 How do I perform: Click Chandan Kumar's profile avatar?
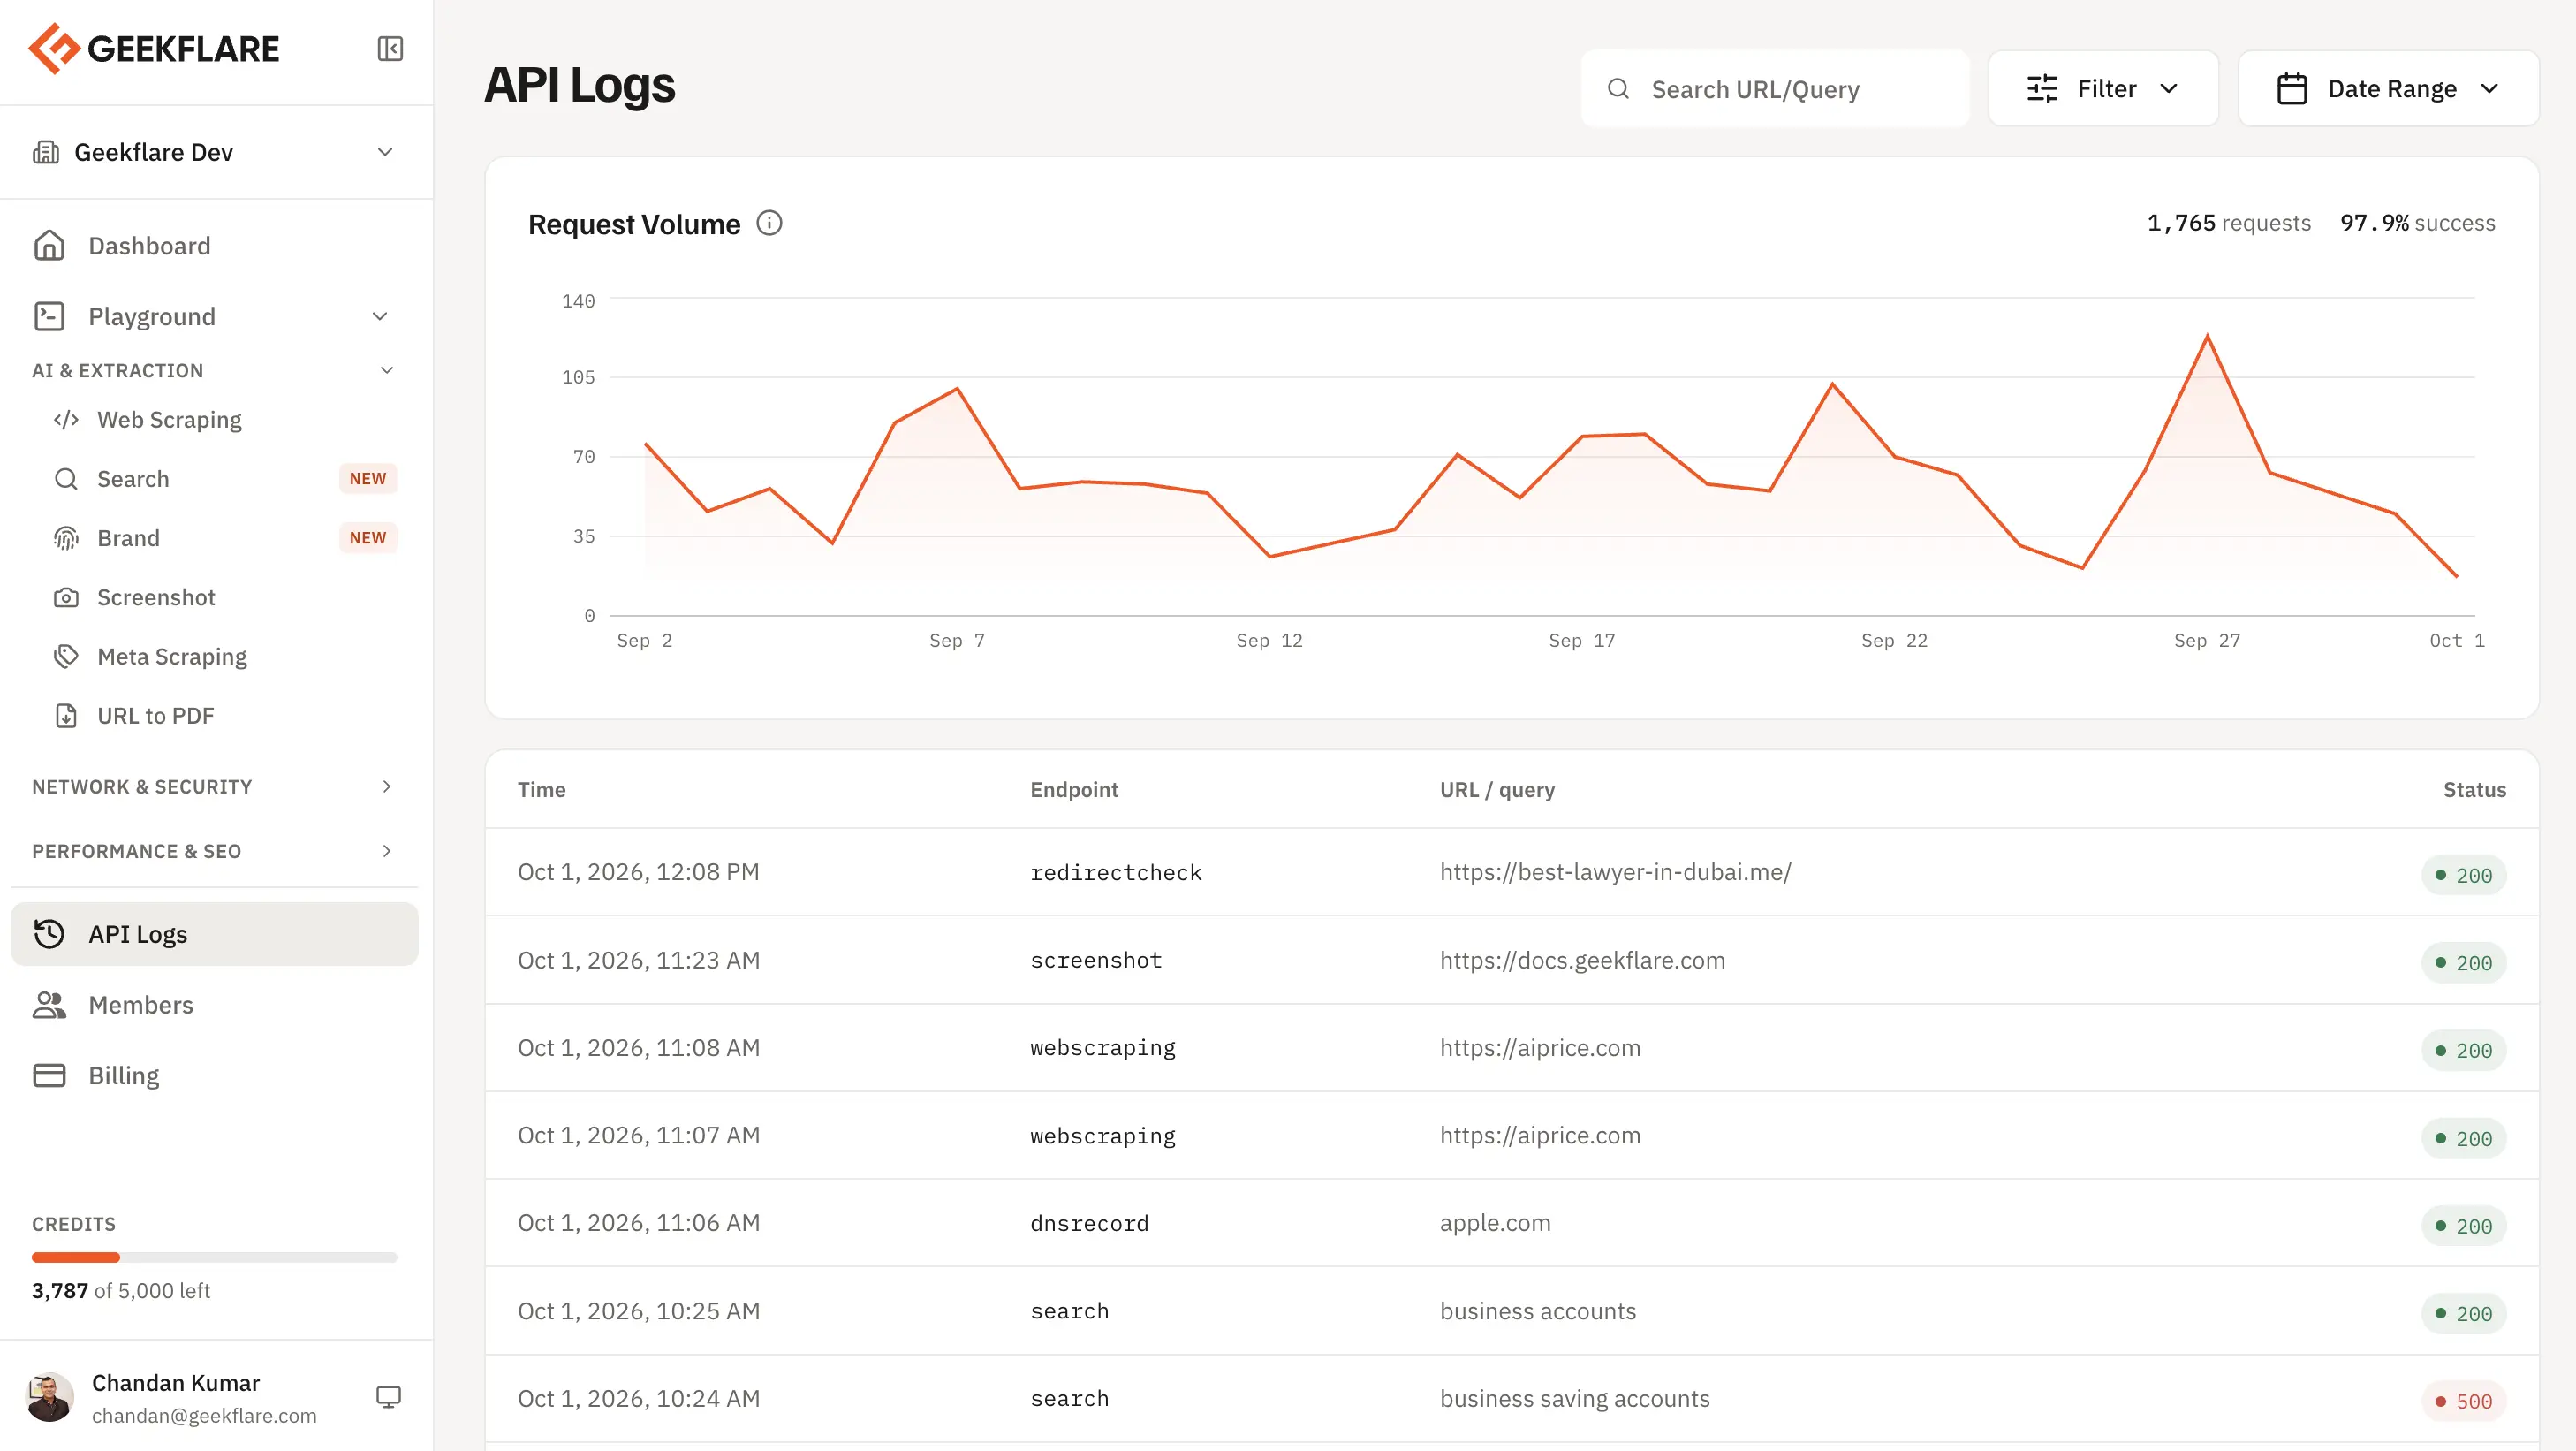tap(50, 1397)
